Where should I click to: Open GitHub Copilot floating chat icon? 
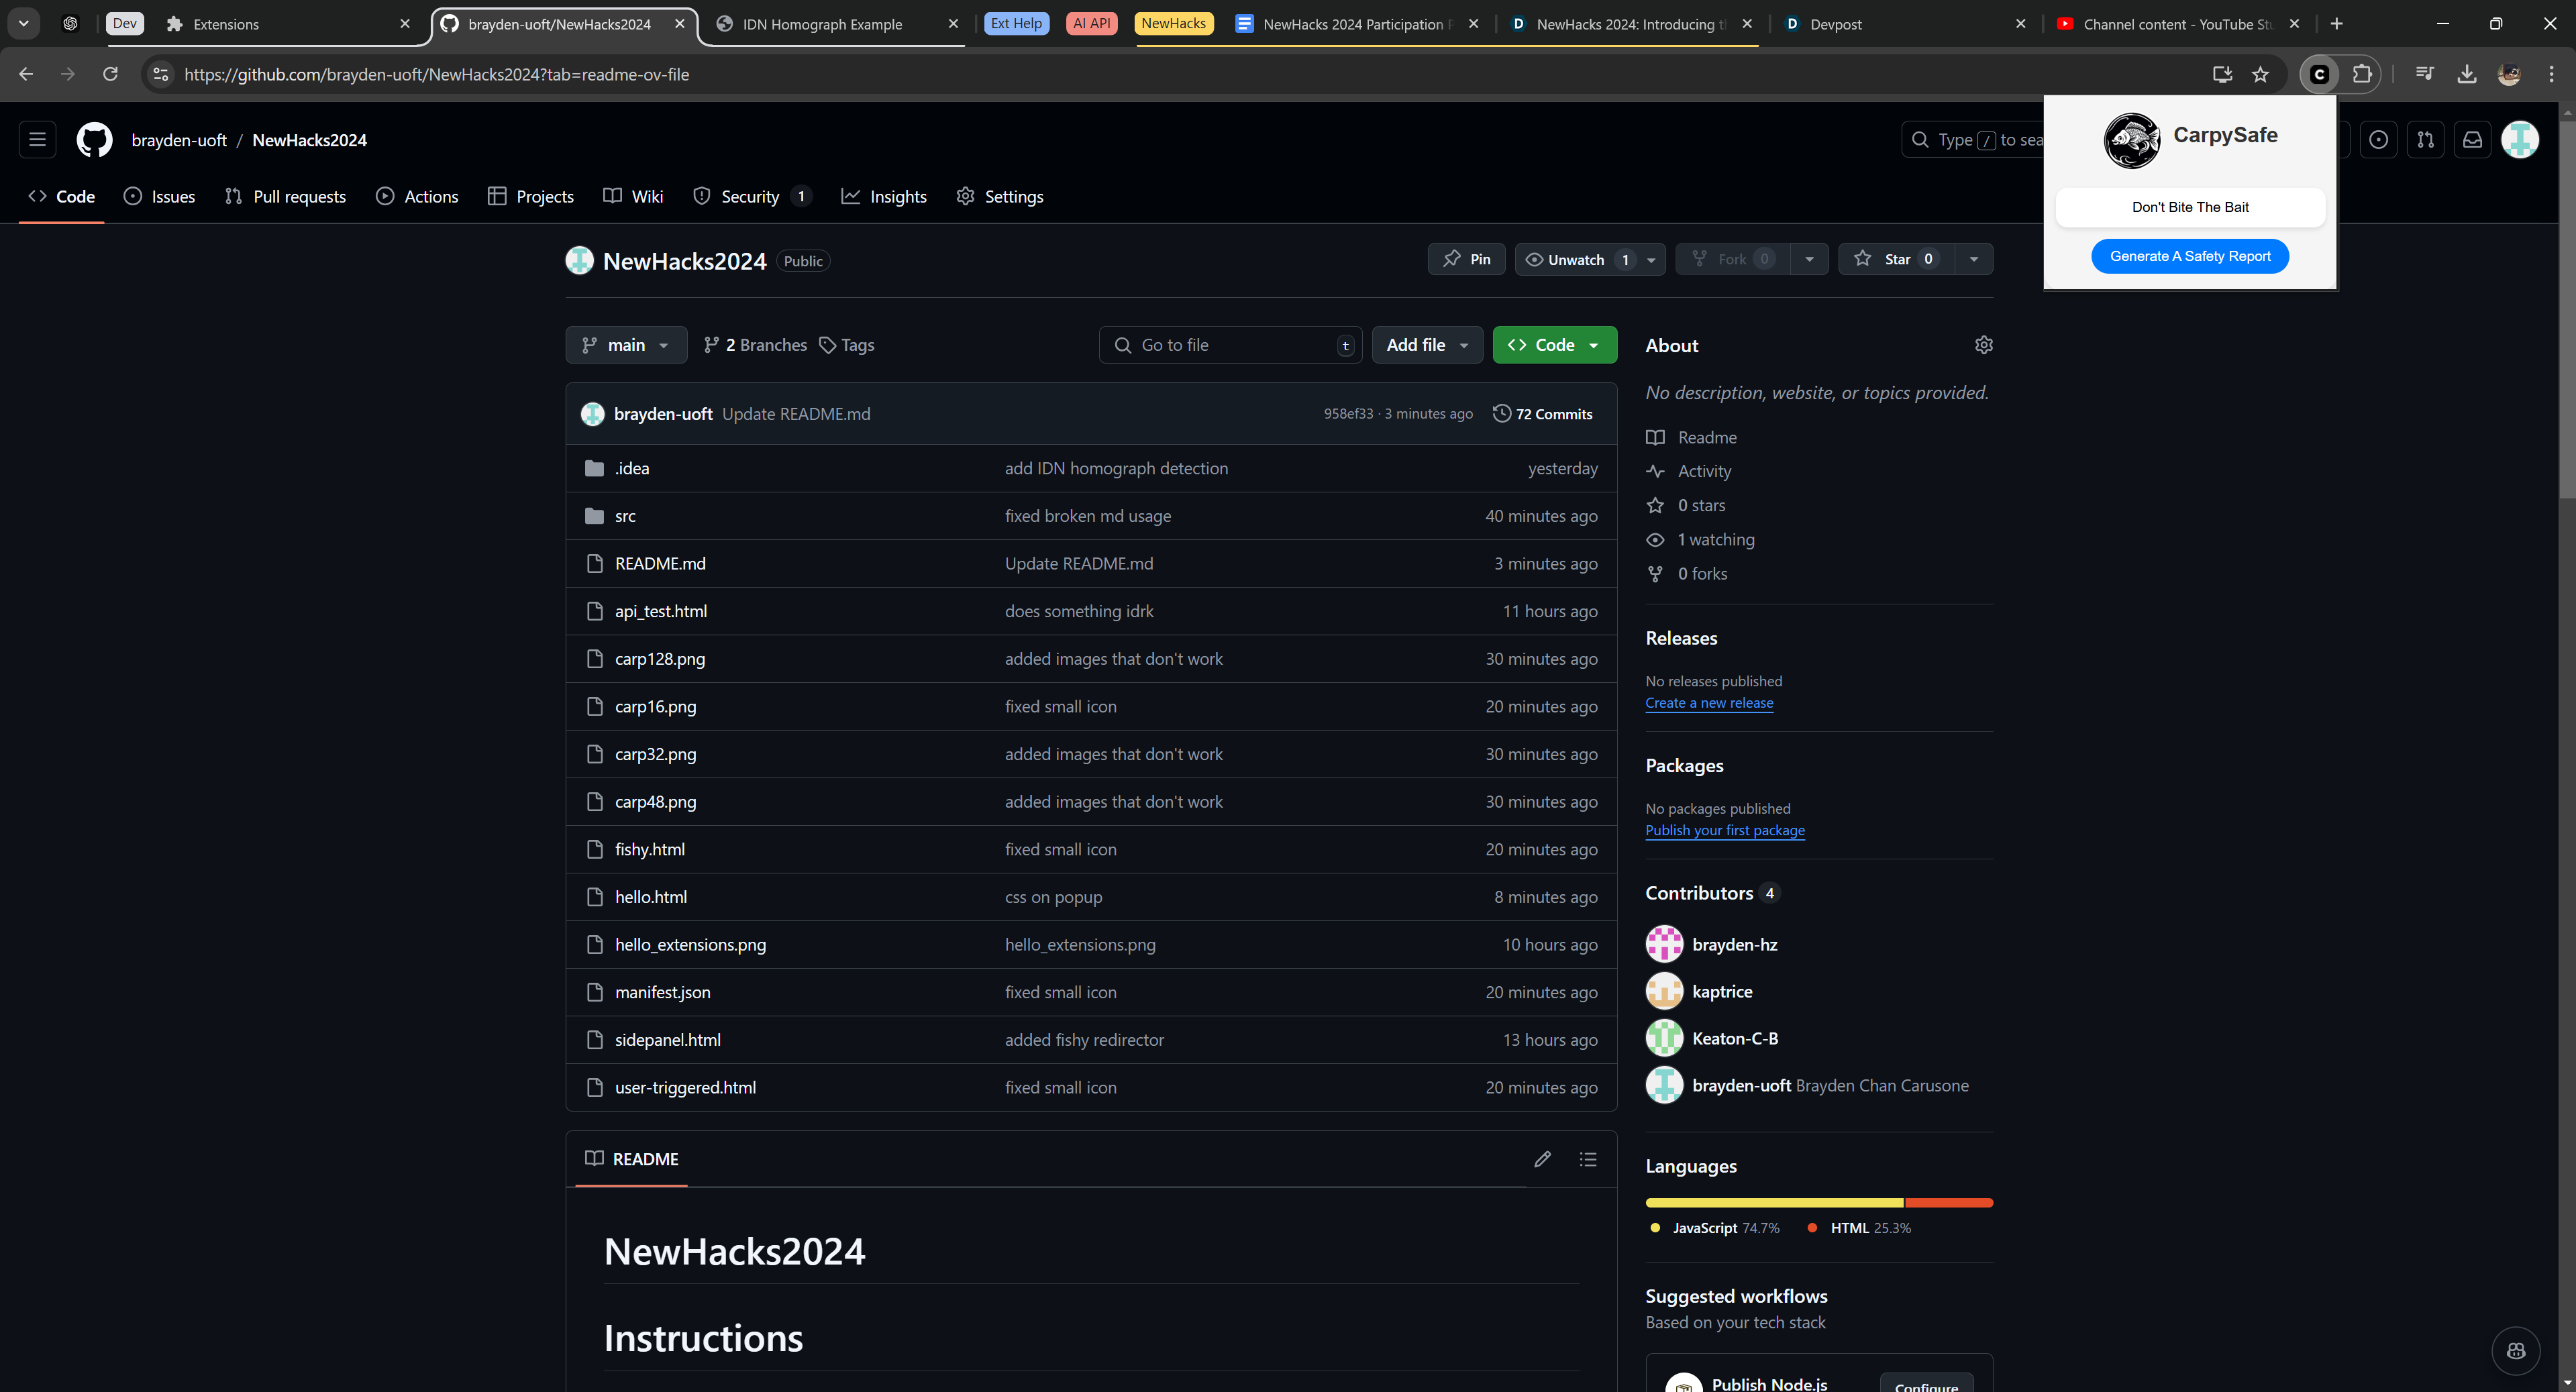click(x=2516, y=1351)
